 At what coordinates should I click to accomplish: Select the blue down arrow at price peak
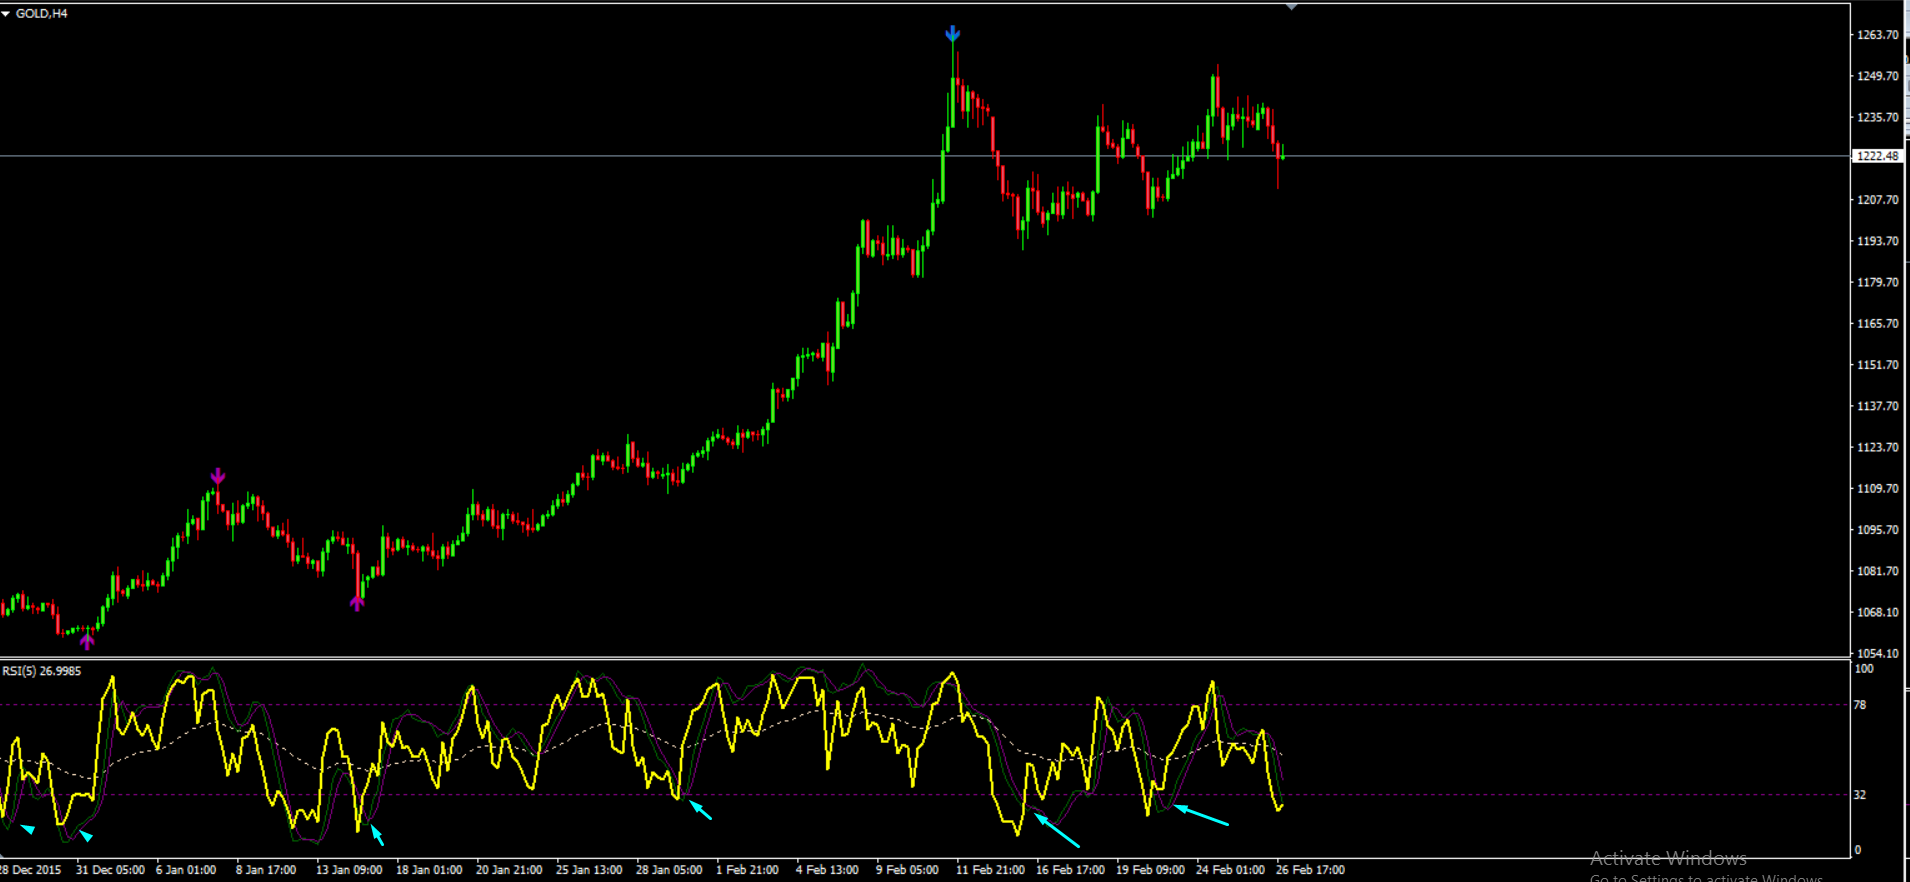click(953, 34)
